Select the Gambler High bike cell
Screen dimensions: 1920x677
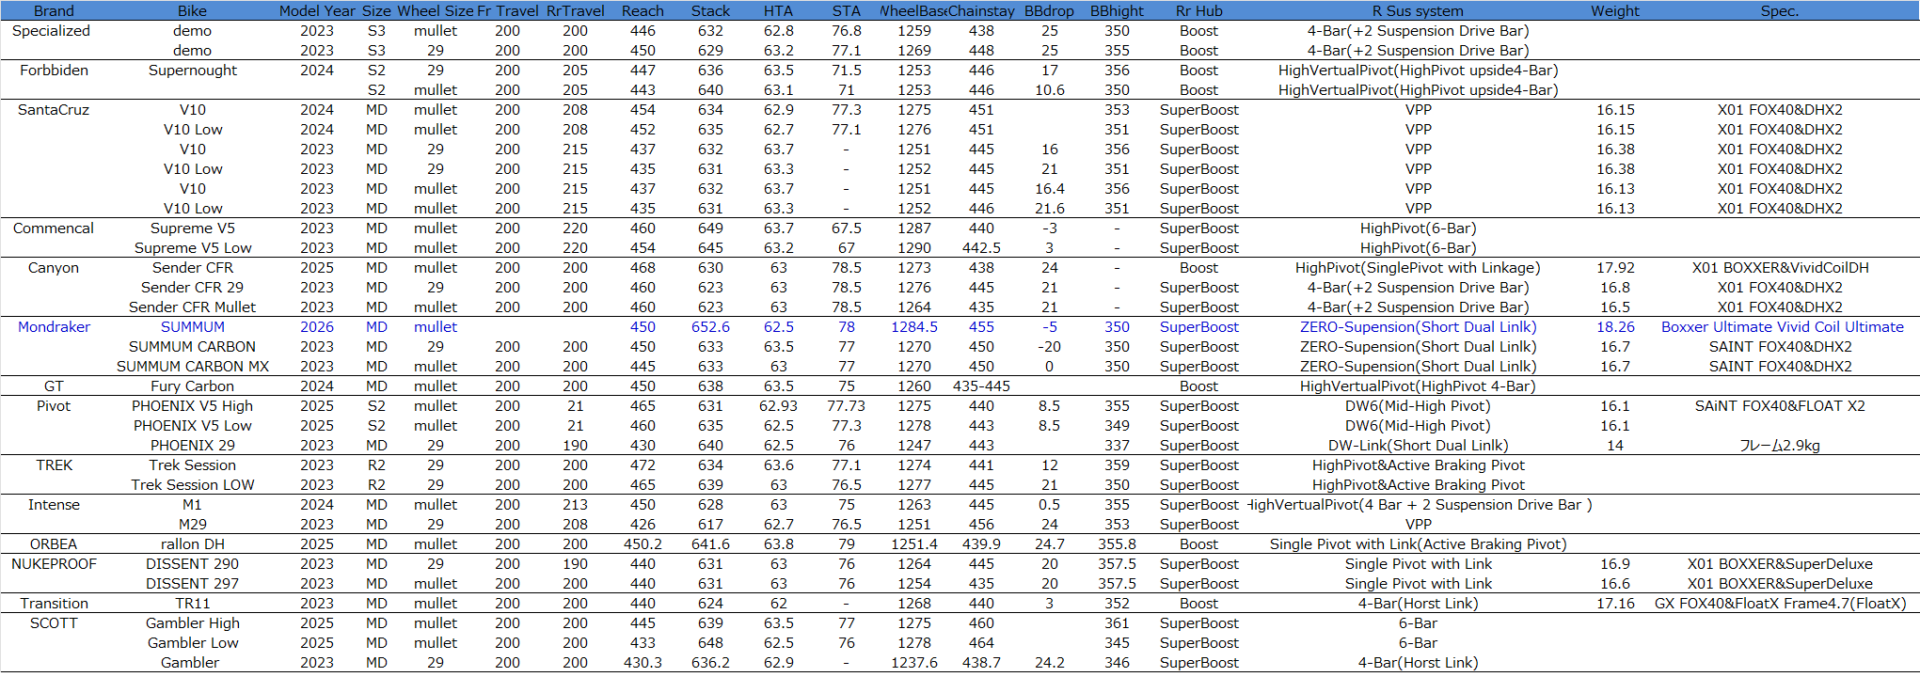tap(192, 623)
